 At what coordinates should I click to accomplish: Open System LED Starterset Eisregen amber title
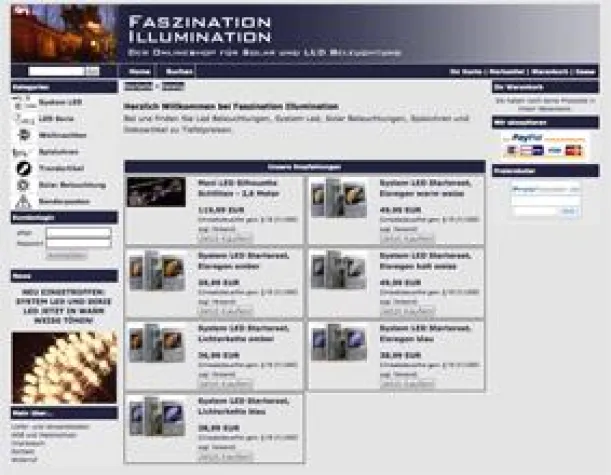tap(244, 261)
